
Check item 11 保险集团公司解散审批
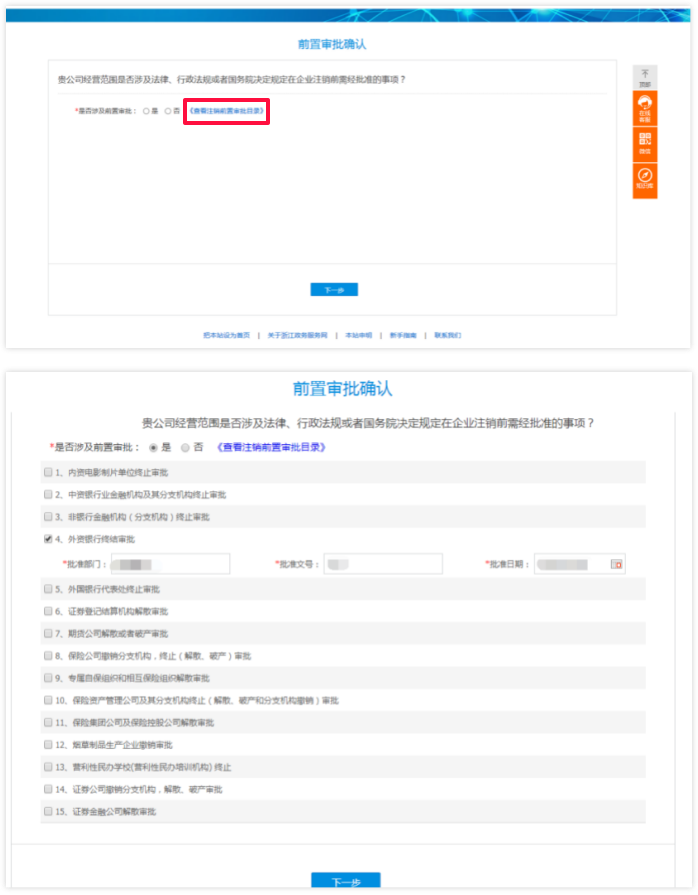click(x=49, y=722)
